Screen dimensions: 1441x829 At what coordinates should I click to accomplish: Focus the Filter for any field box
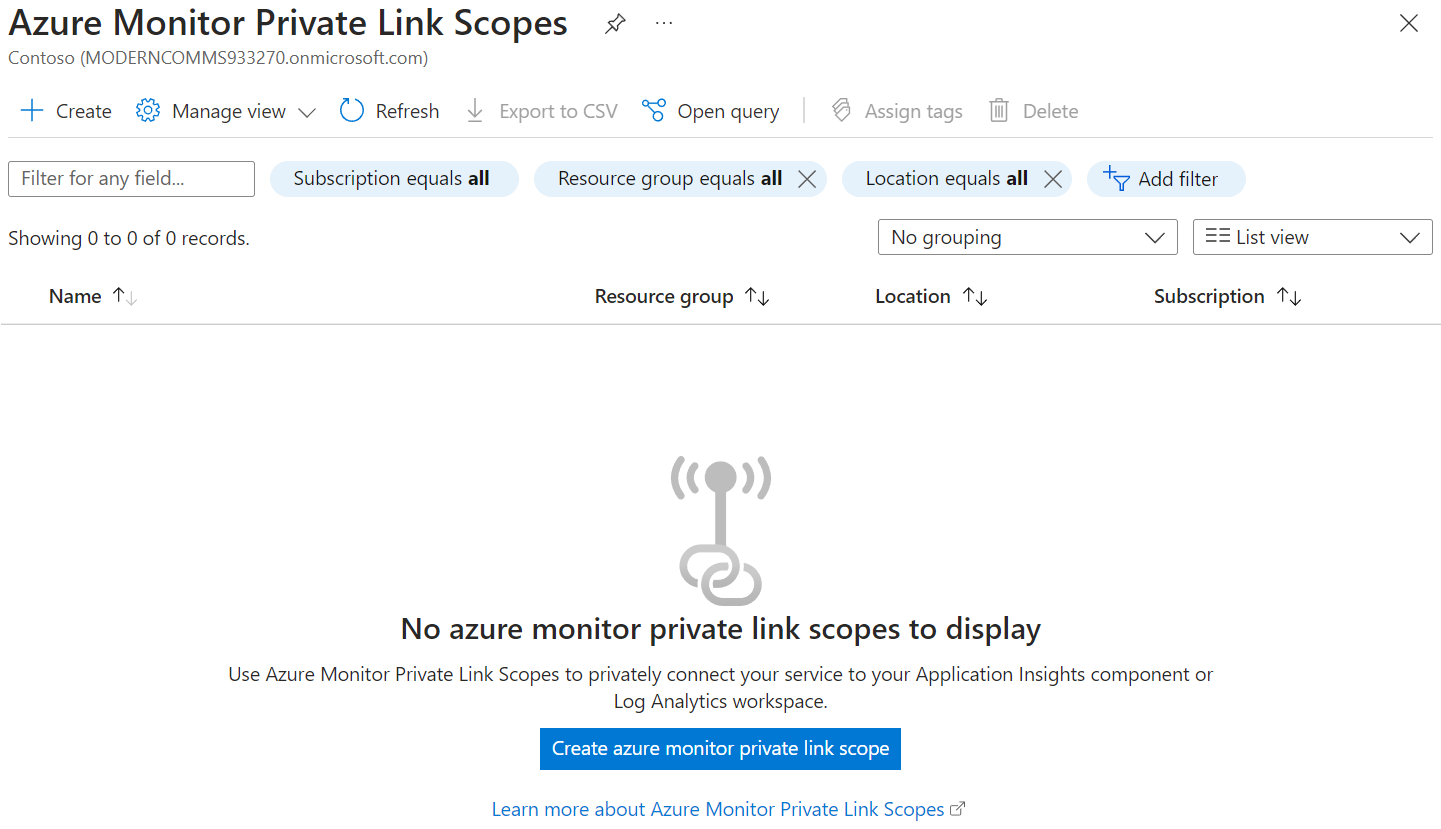(x=131, y=179)
